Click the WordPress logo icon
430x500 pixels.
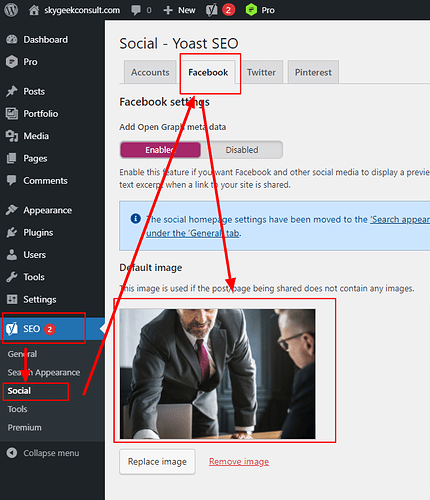(11, 10)
